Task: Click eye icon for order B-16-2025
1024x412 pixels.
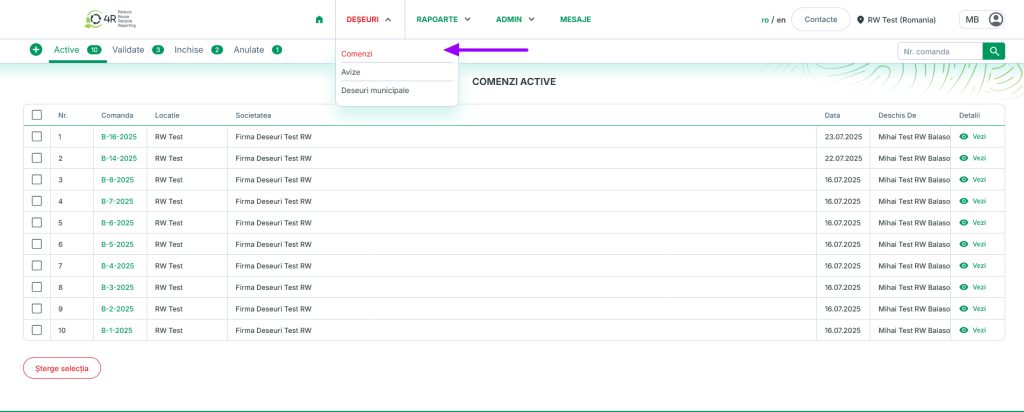Action: coord(964,136)
